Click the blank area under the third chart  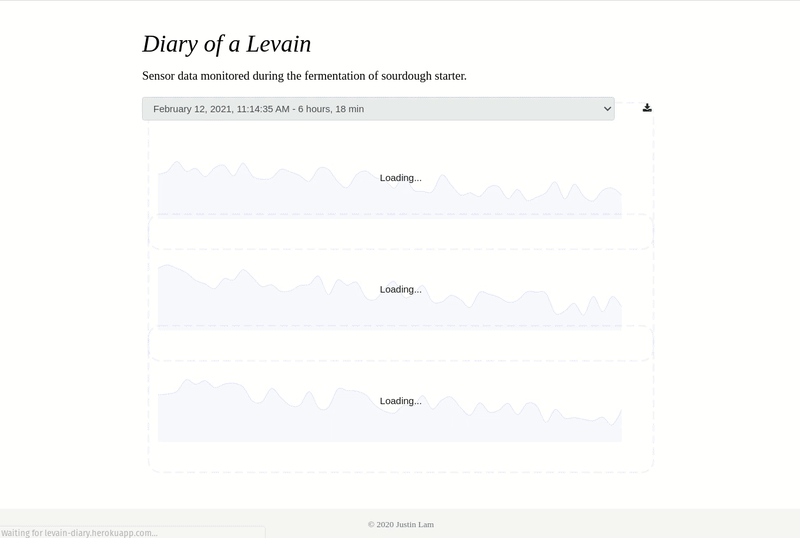[x=400, y=456]
